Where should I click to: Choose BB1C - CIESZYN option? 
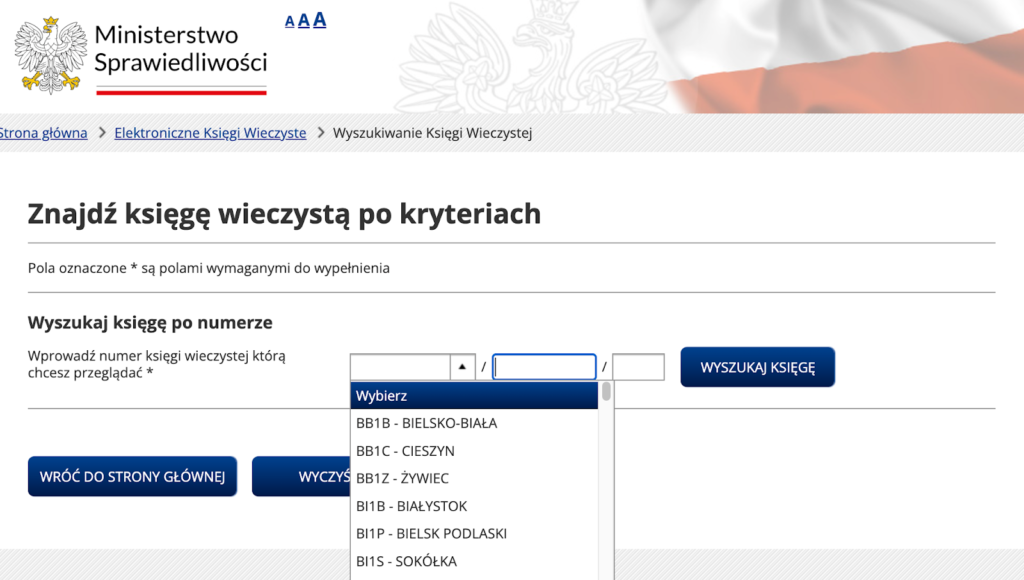[405, 451]
